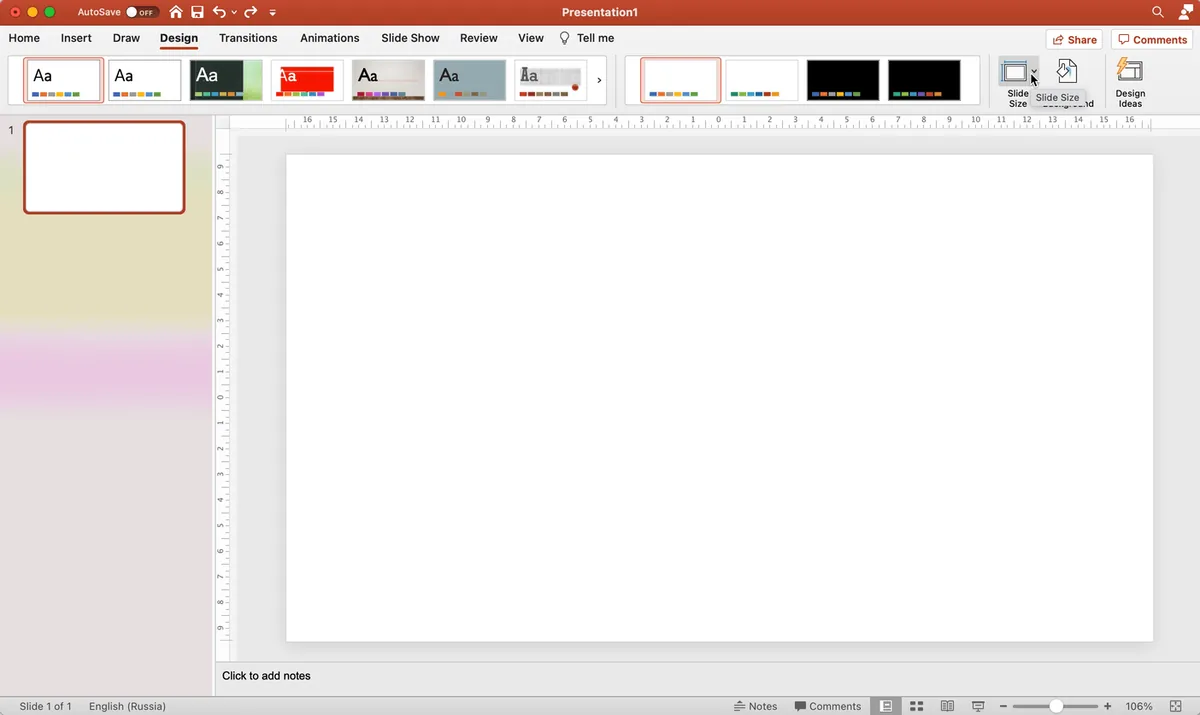Select the first white variant
Viewport: 1200px width, 715px height.
(x=680, y=80)
